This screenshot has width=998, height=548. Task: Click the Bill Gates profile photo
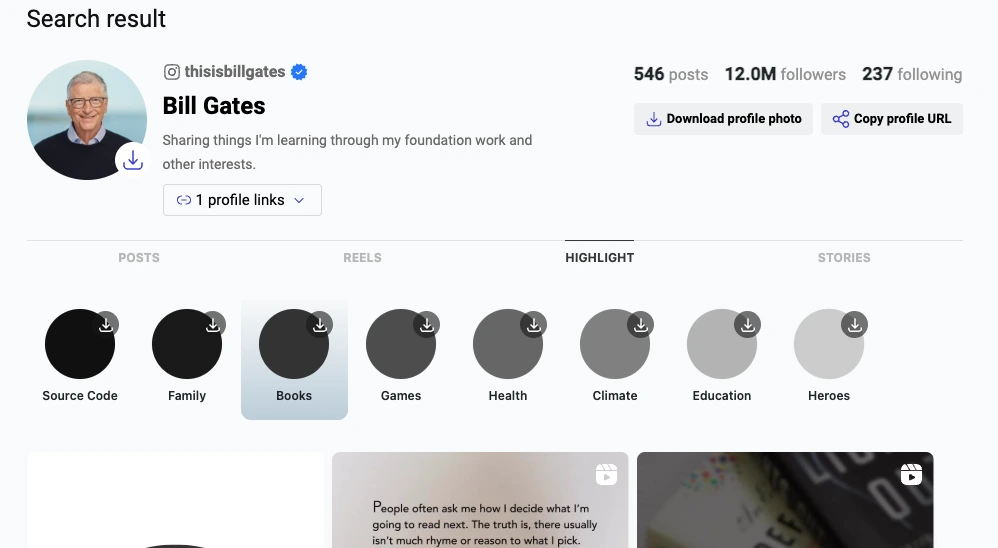(x=82, y=116)
